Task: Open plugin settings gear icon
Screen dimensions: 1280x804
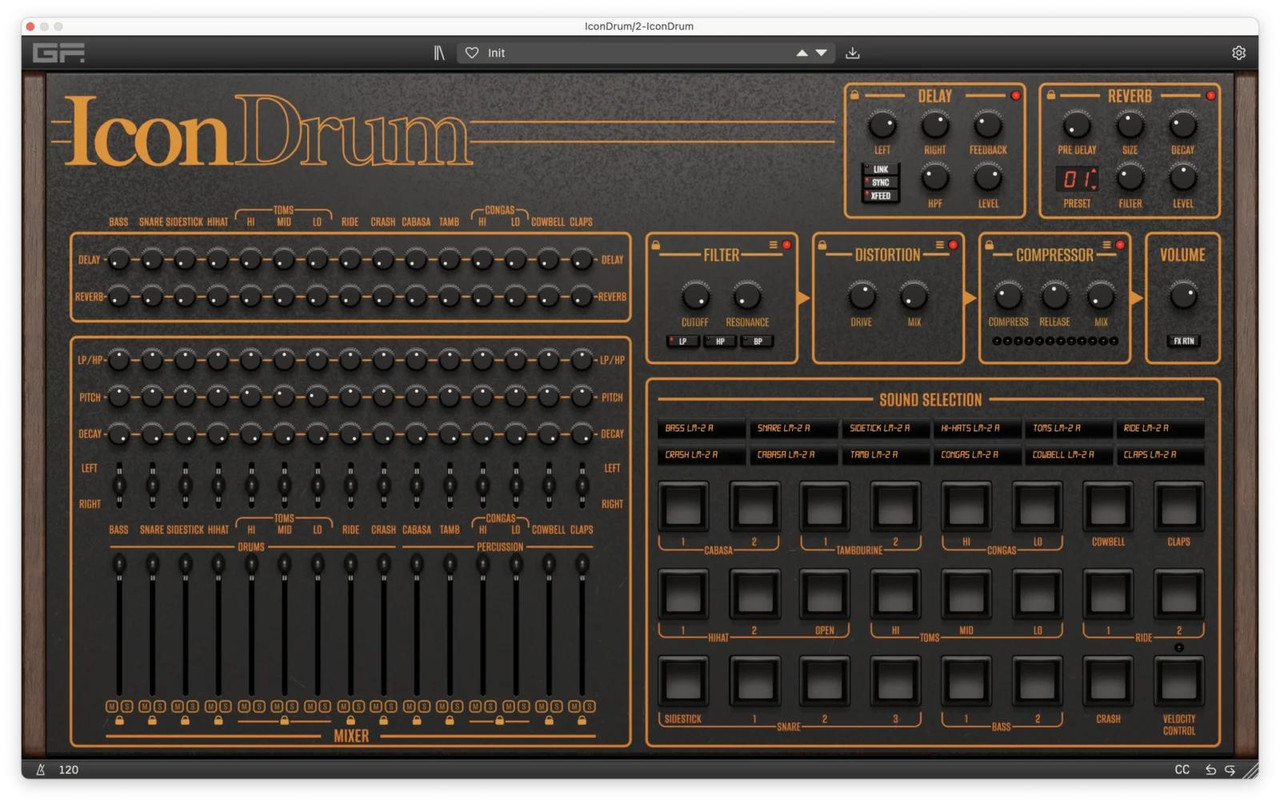Action: tap(1239, 53)
